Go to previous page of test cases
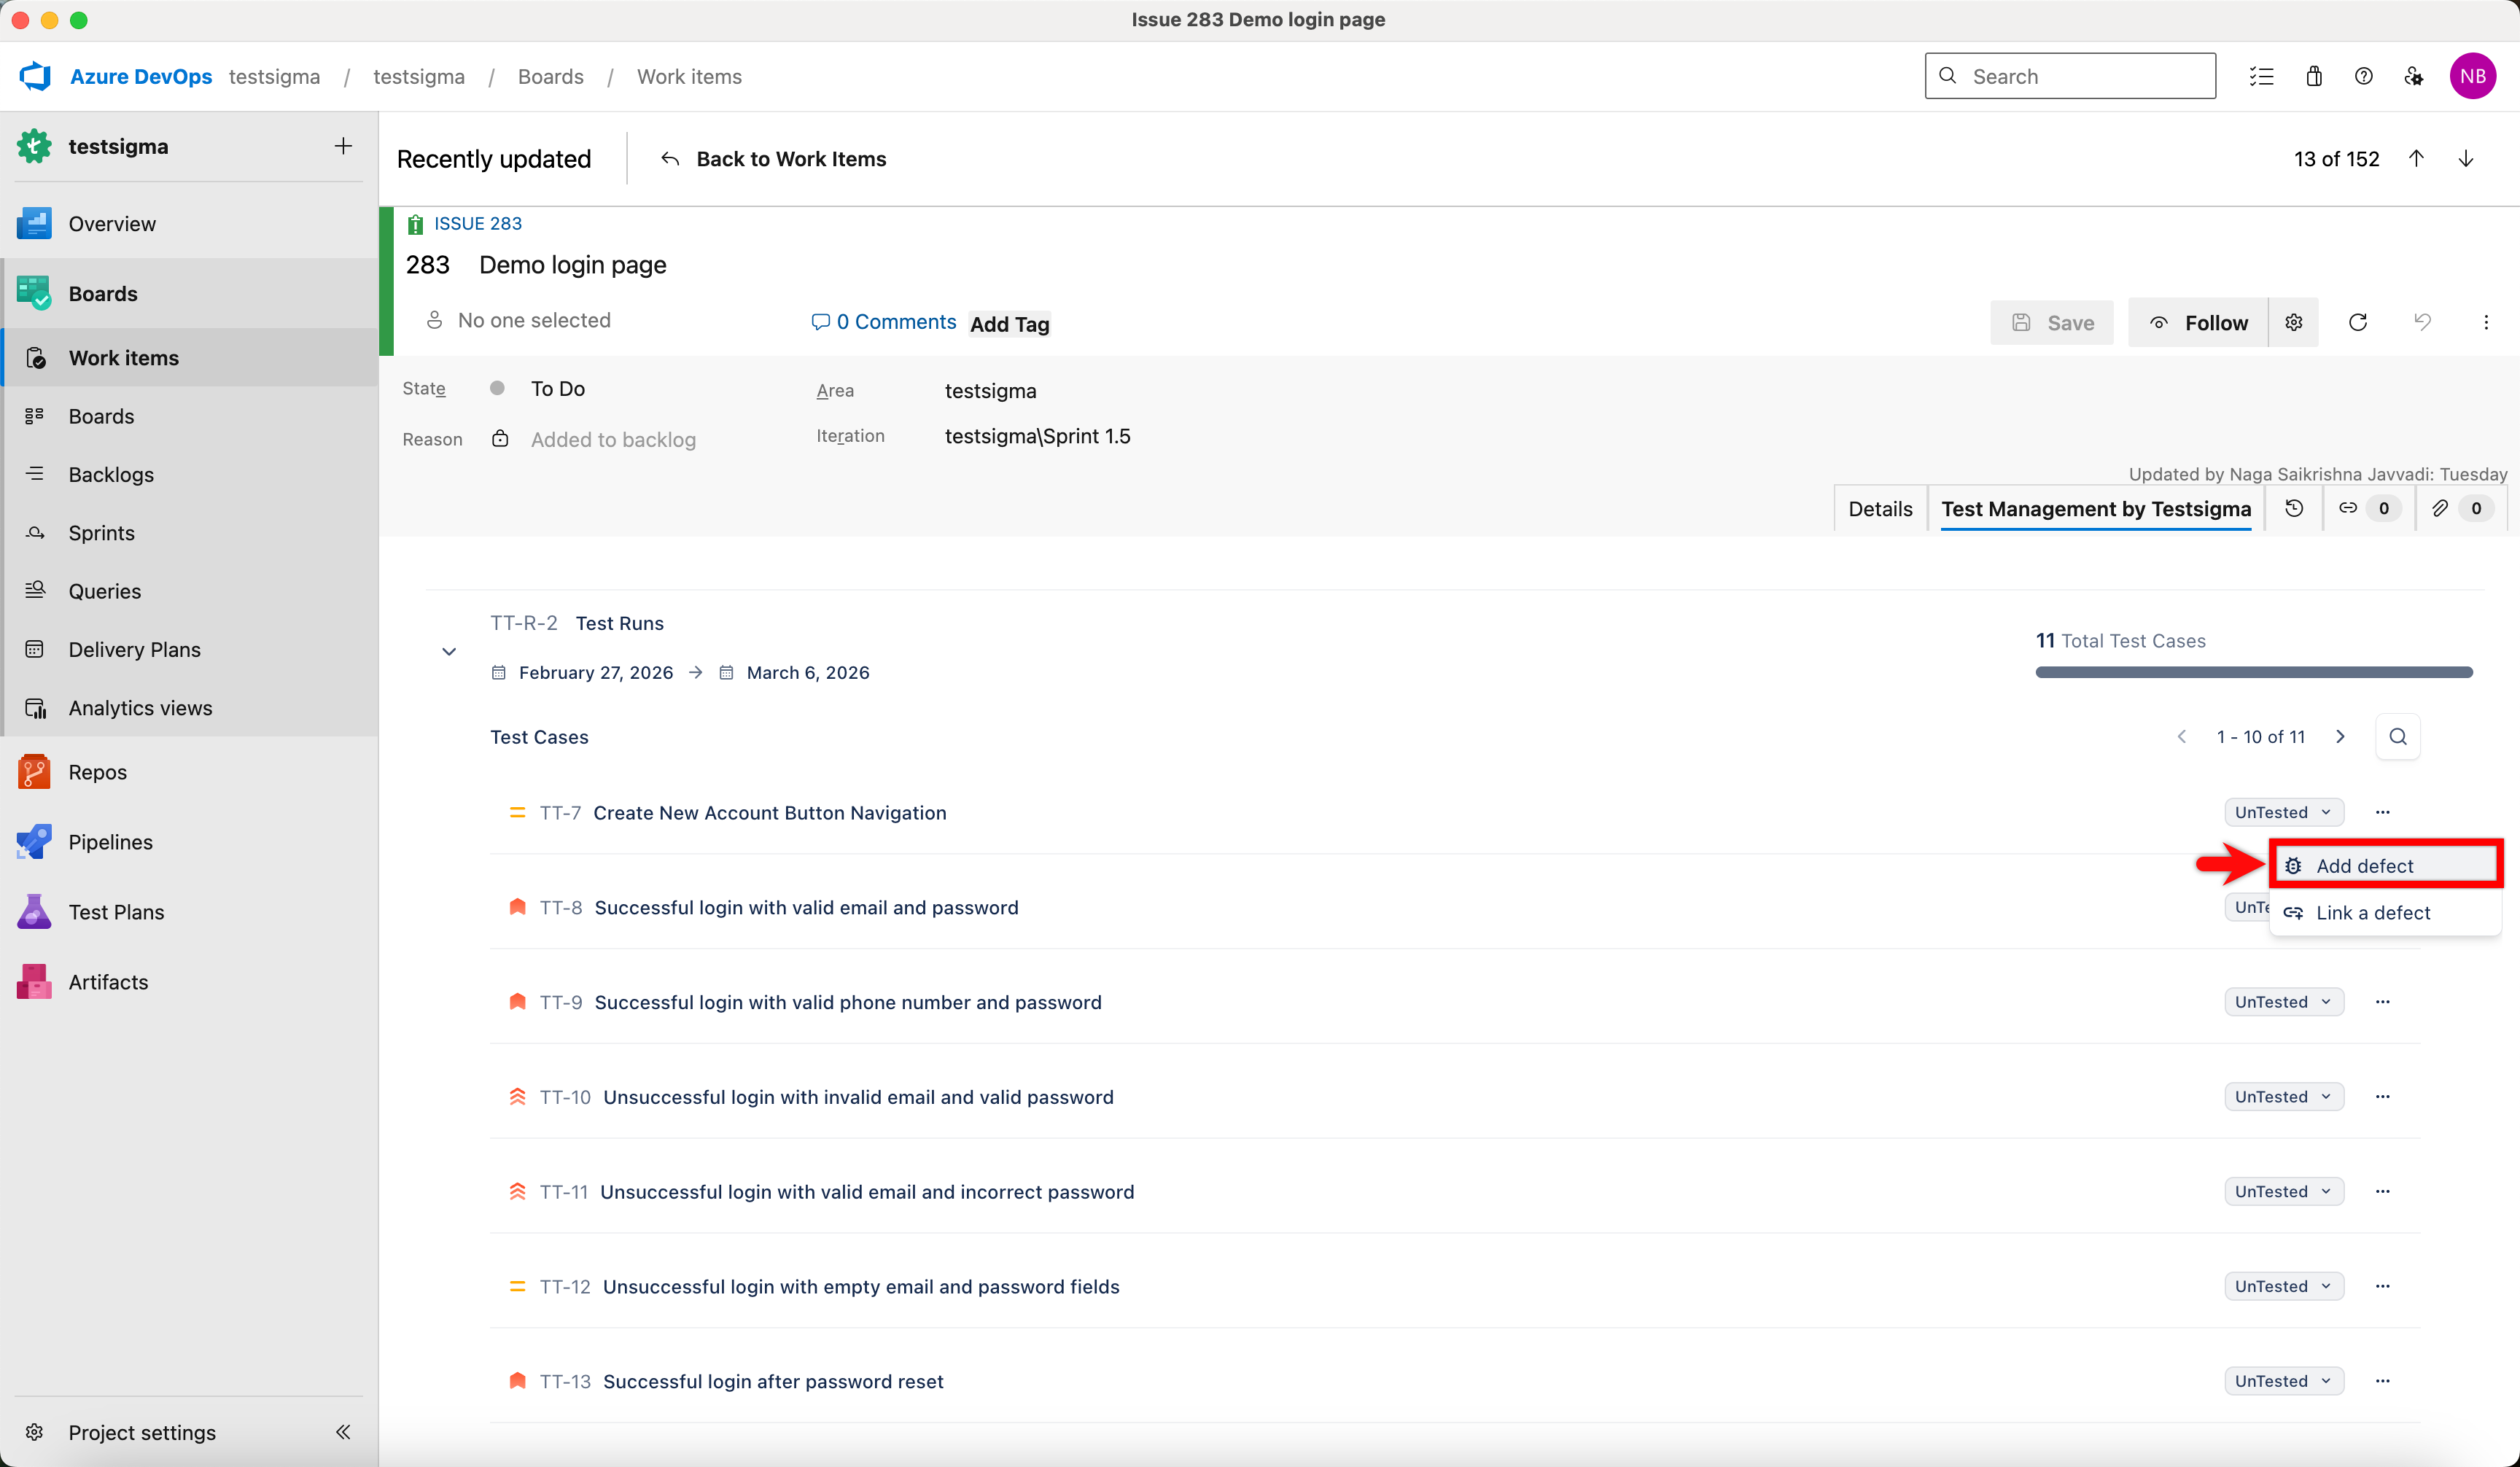The height and width of the screenshot is (1467, 2520). coord(2182,737)
